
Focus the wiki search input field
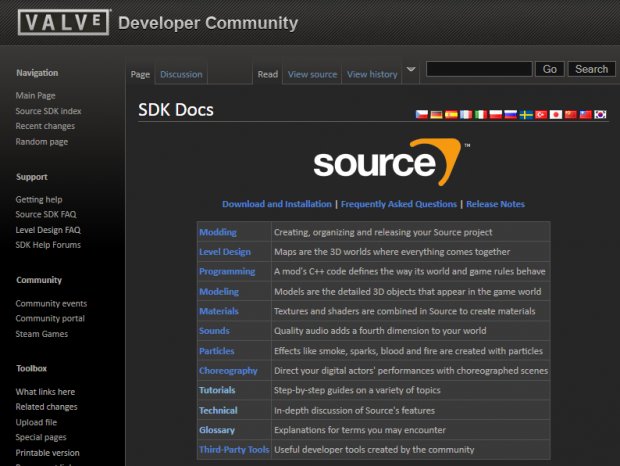479,69
